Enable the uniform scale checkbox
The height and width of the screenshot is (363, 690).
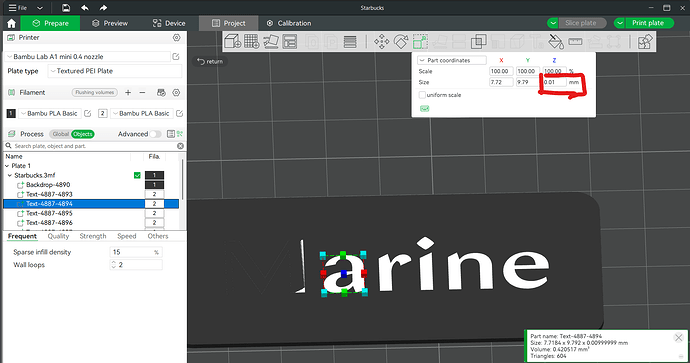(422, 95)
